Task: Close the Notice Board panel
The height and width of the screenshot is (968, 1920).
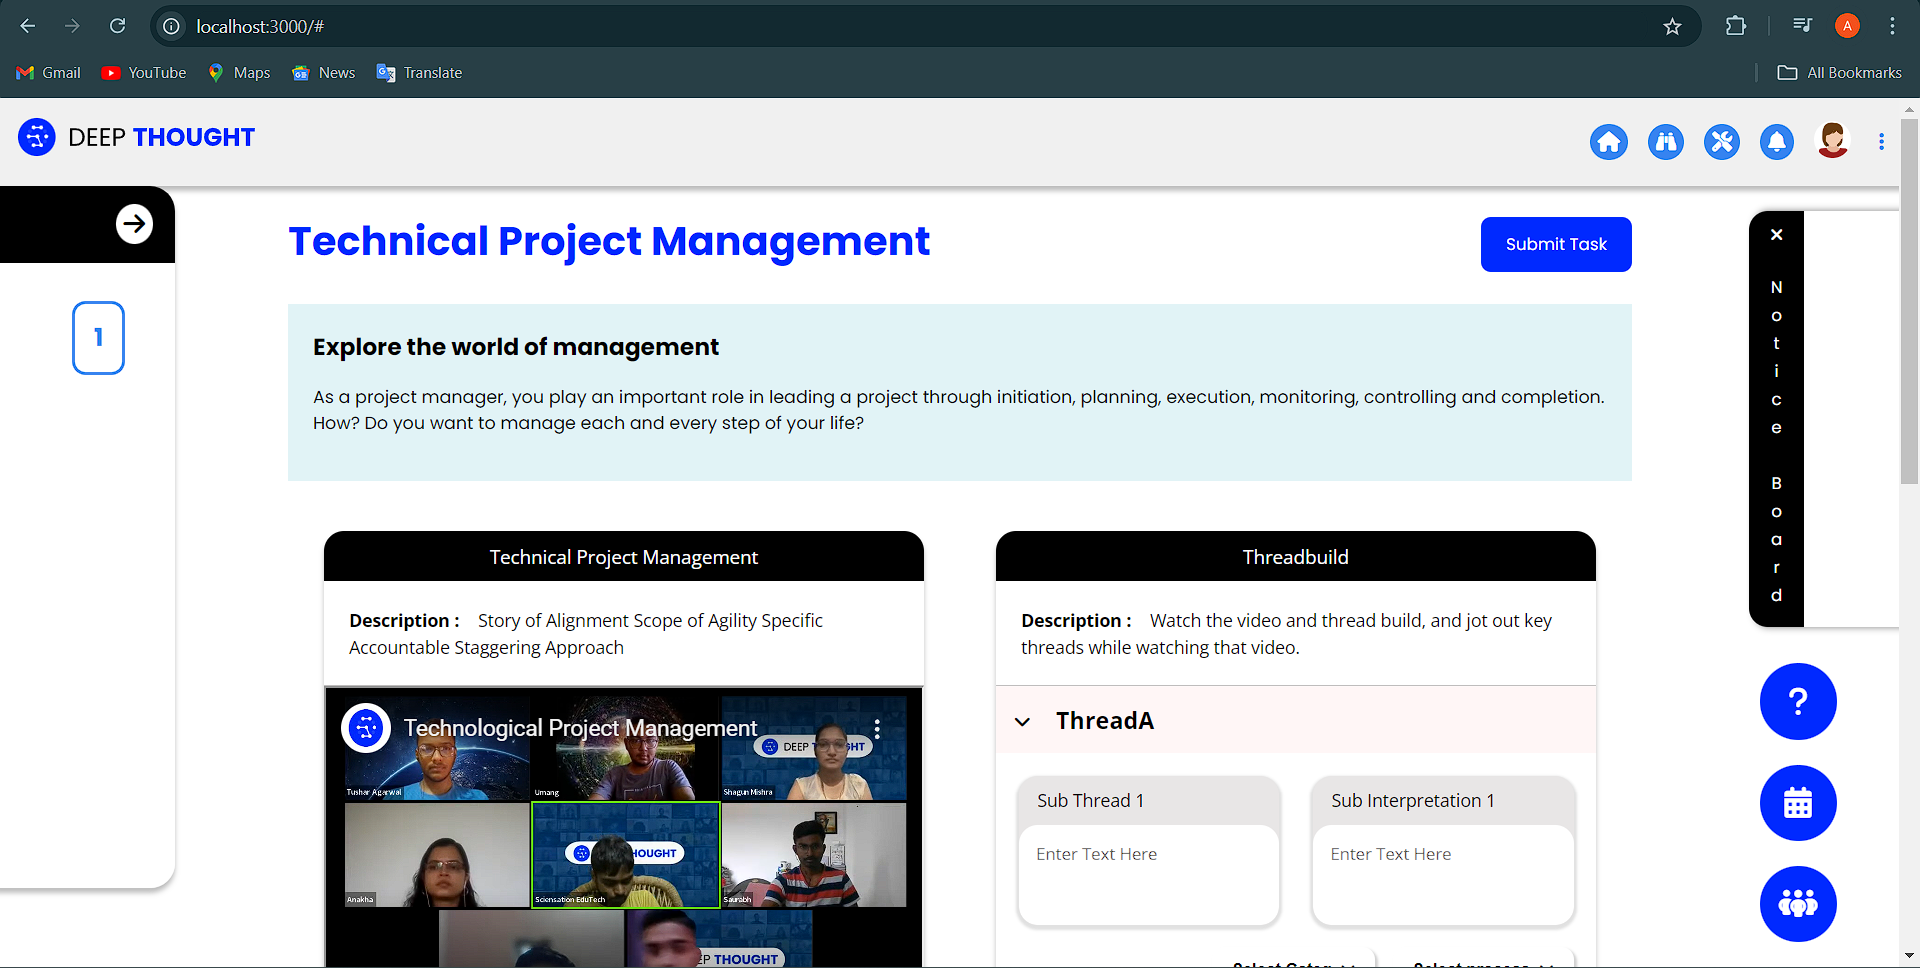Action: tap(1777, 235)
